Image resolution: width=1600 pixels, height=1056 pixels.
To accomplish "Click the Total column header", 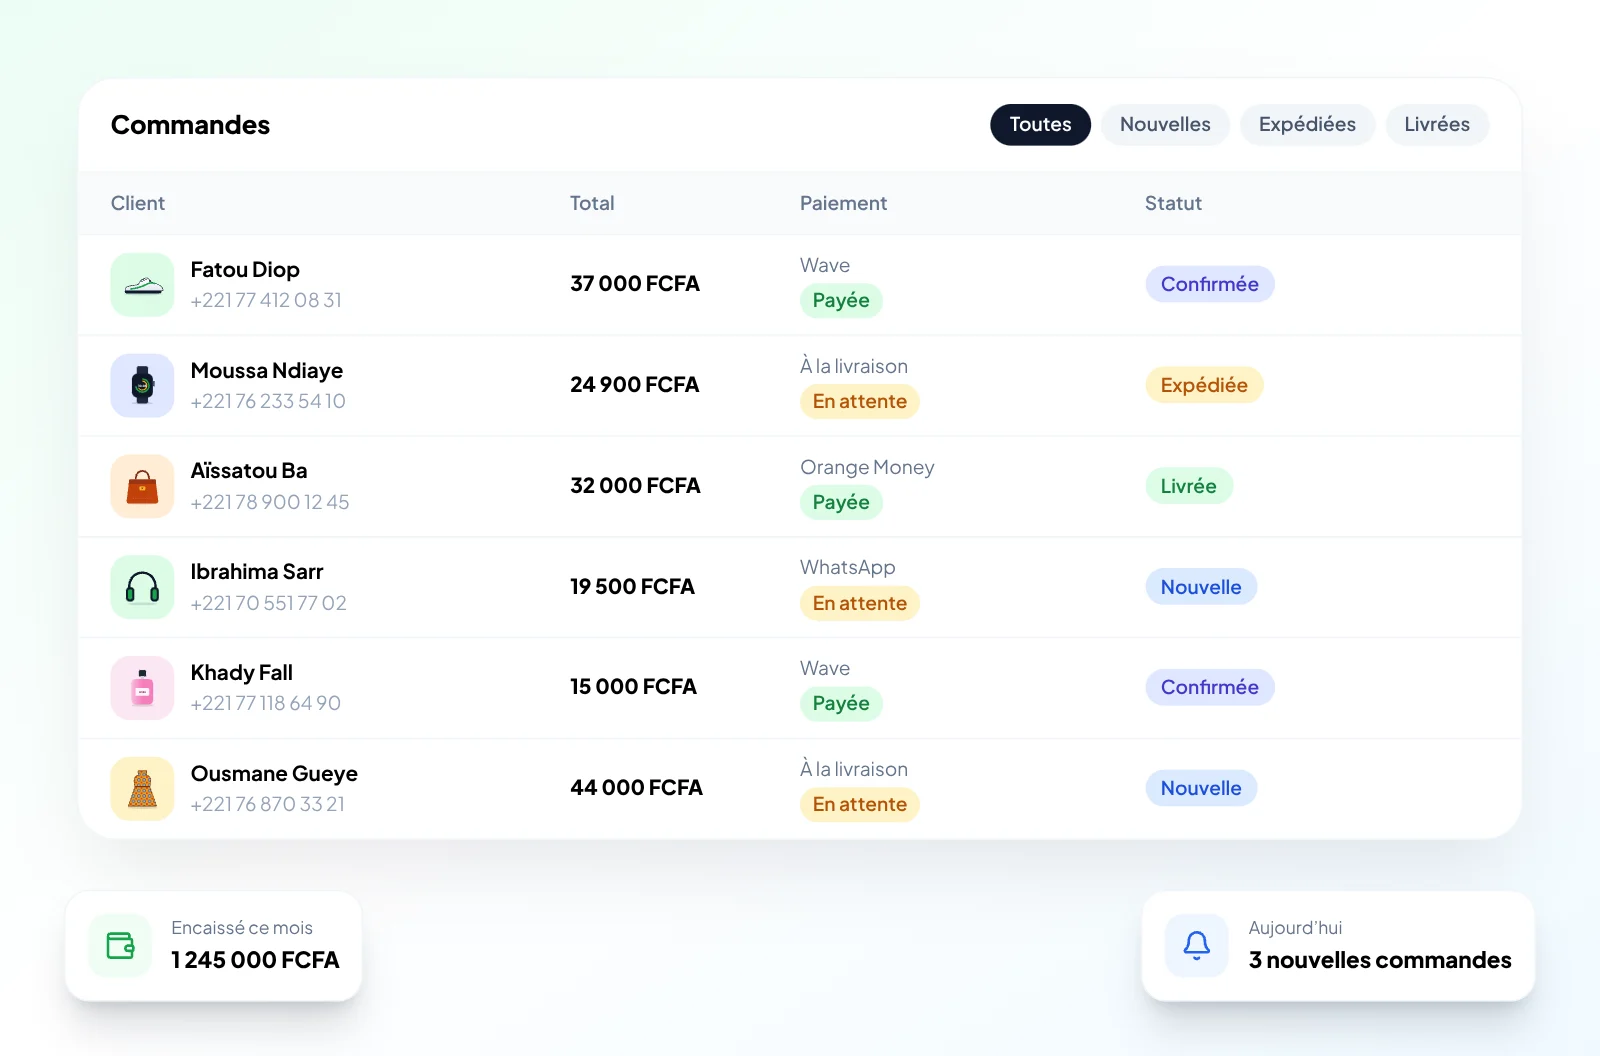I will pos(592,203).
